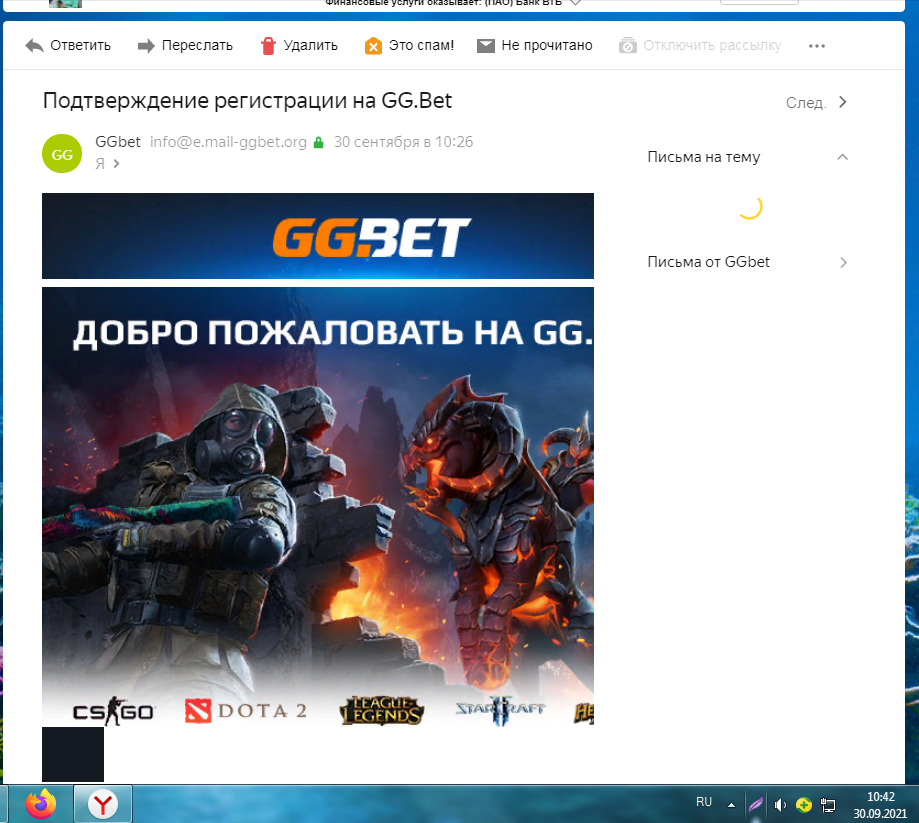Collapse the Письма на тему section

click(842, 157)
